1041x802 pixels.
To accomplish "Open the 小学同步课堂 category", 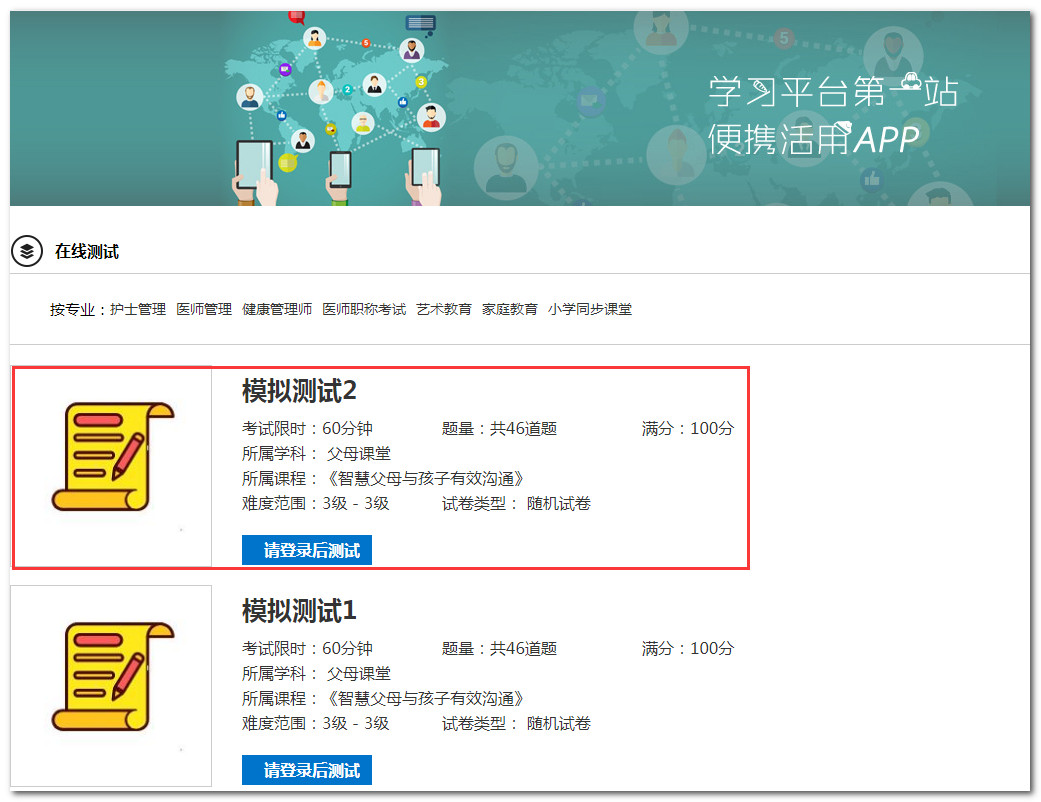I will point(590,310).
